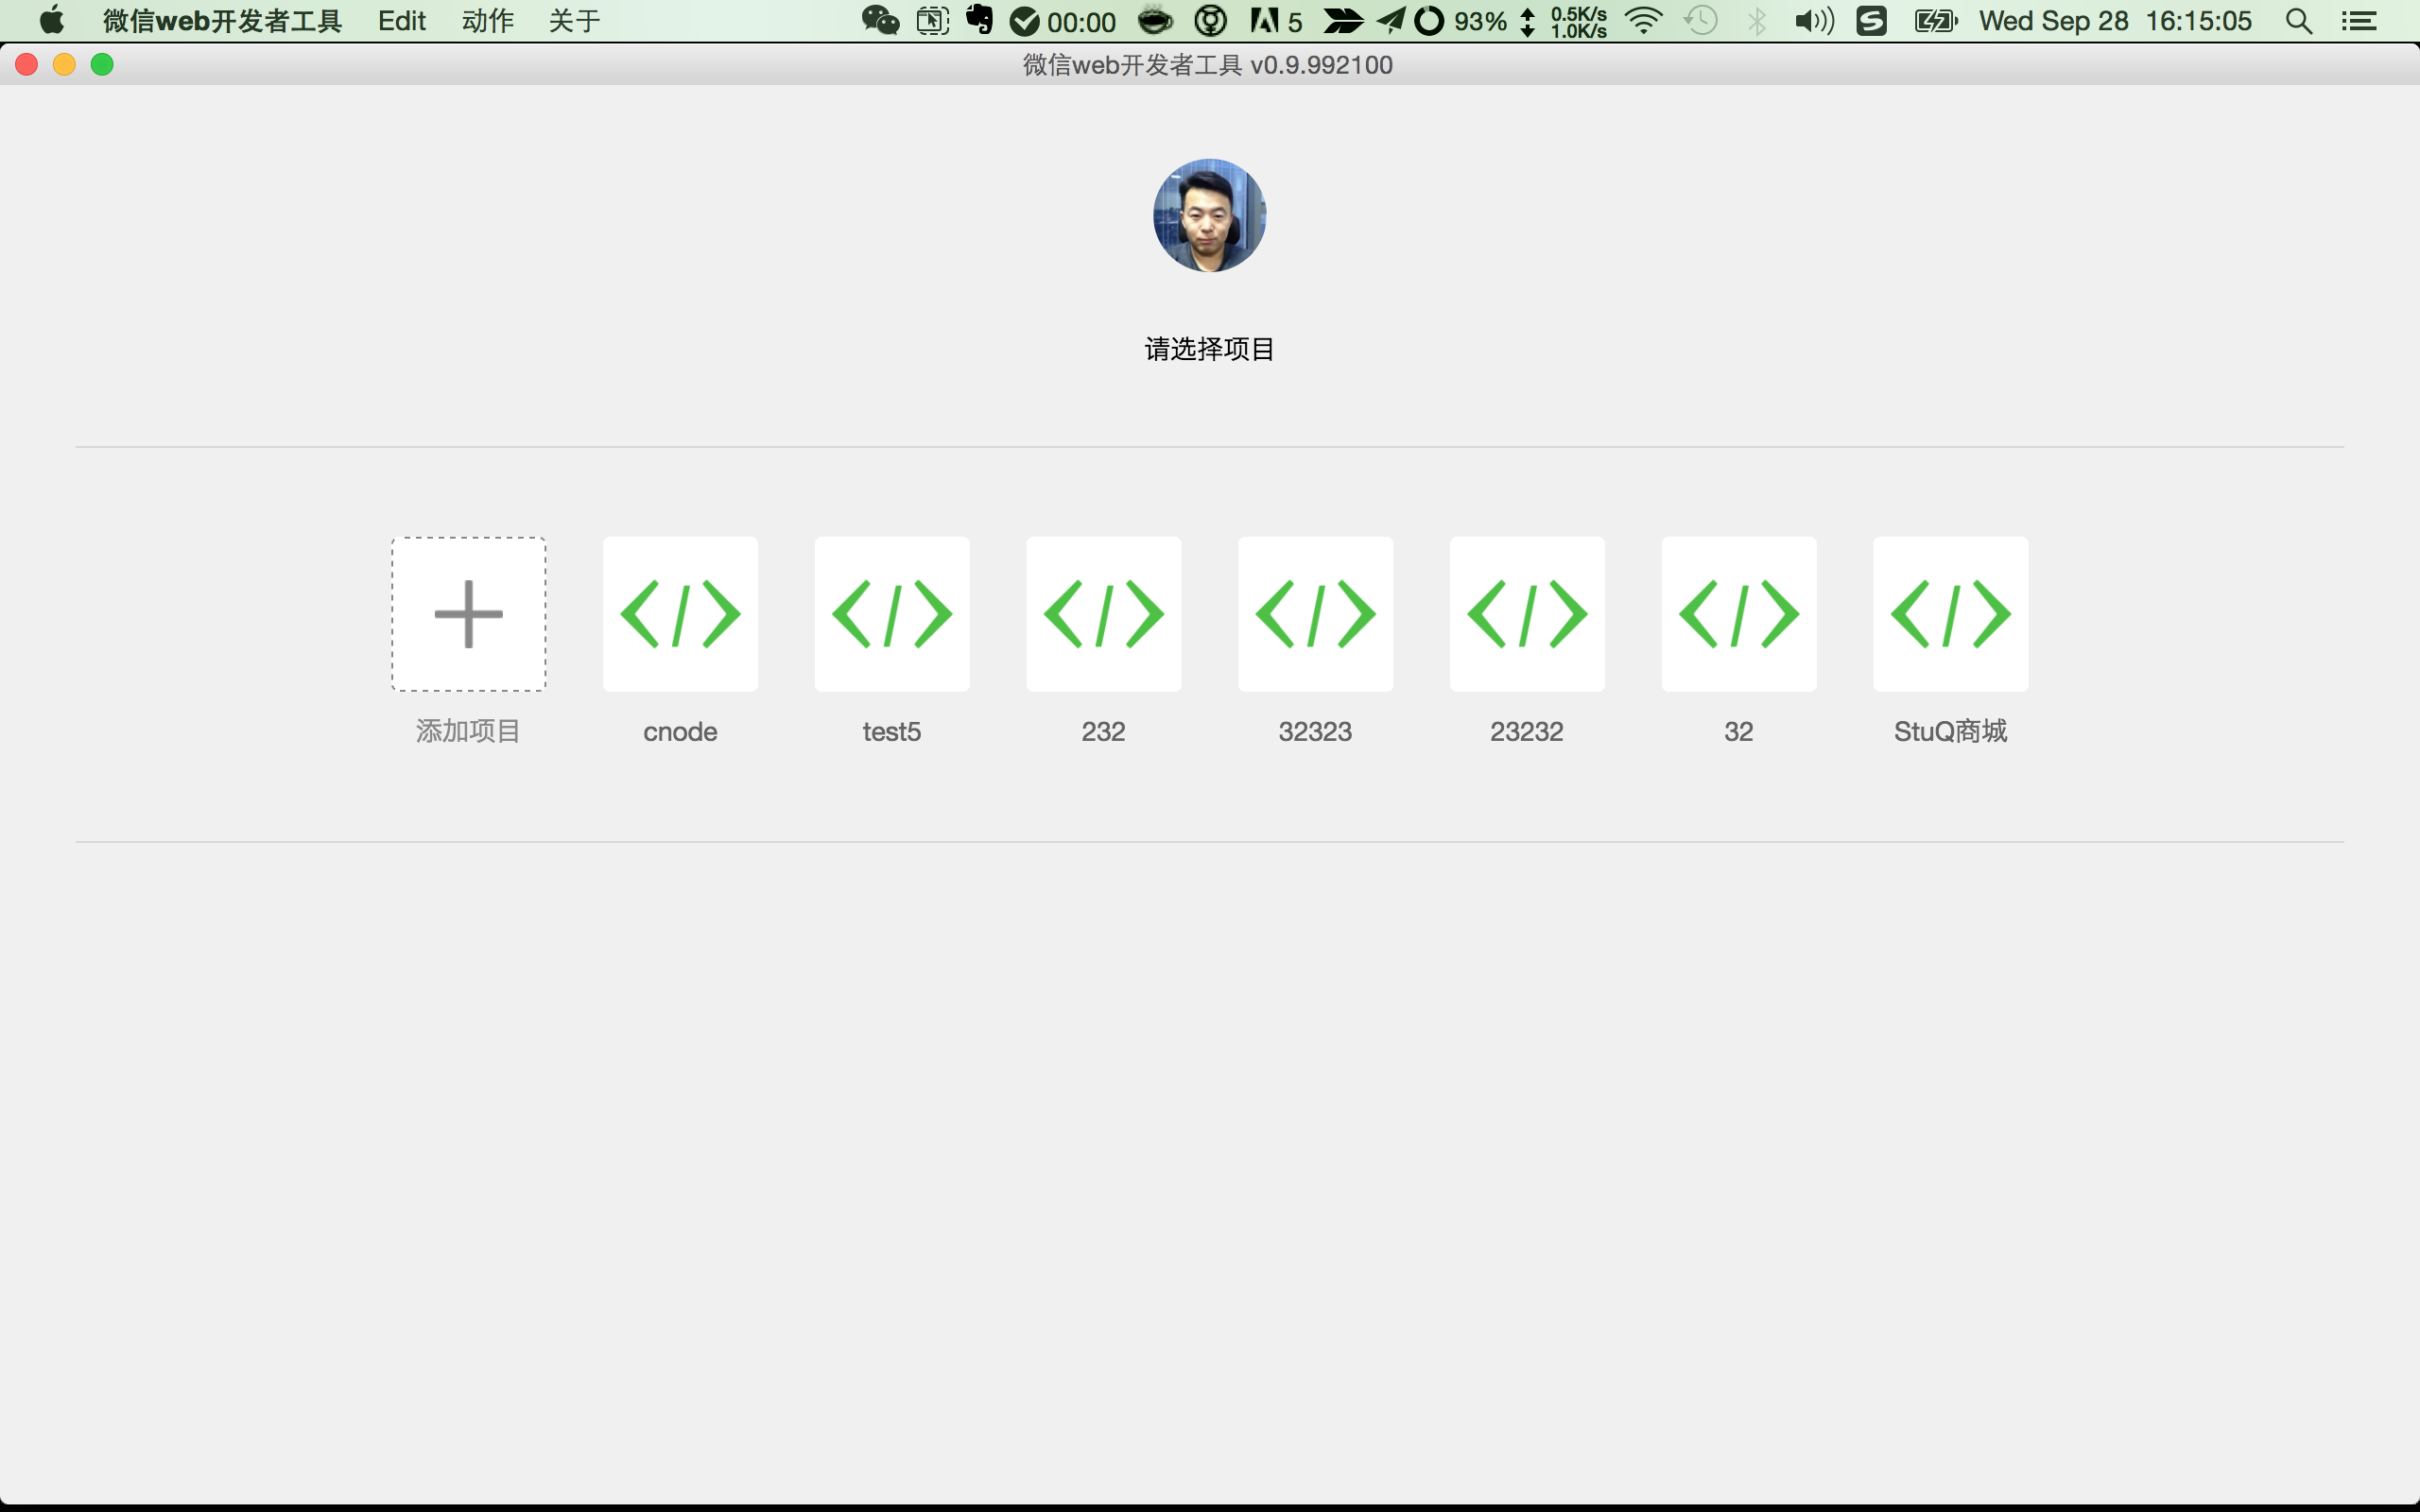Open the 232 project icon
Viewport: 2420px width, 1512px height.
(1103, 614)
